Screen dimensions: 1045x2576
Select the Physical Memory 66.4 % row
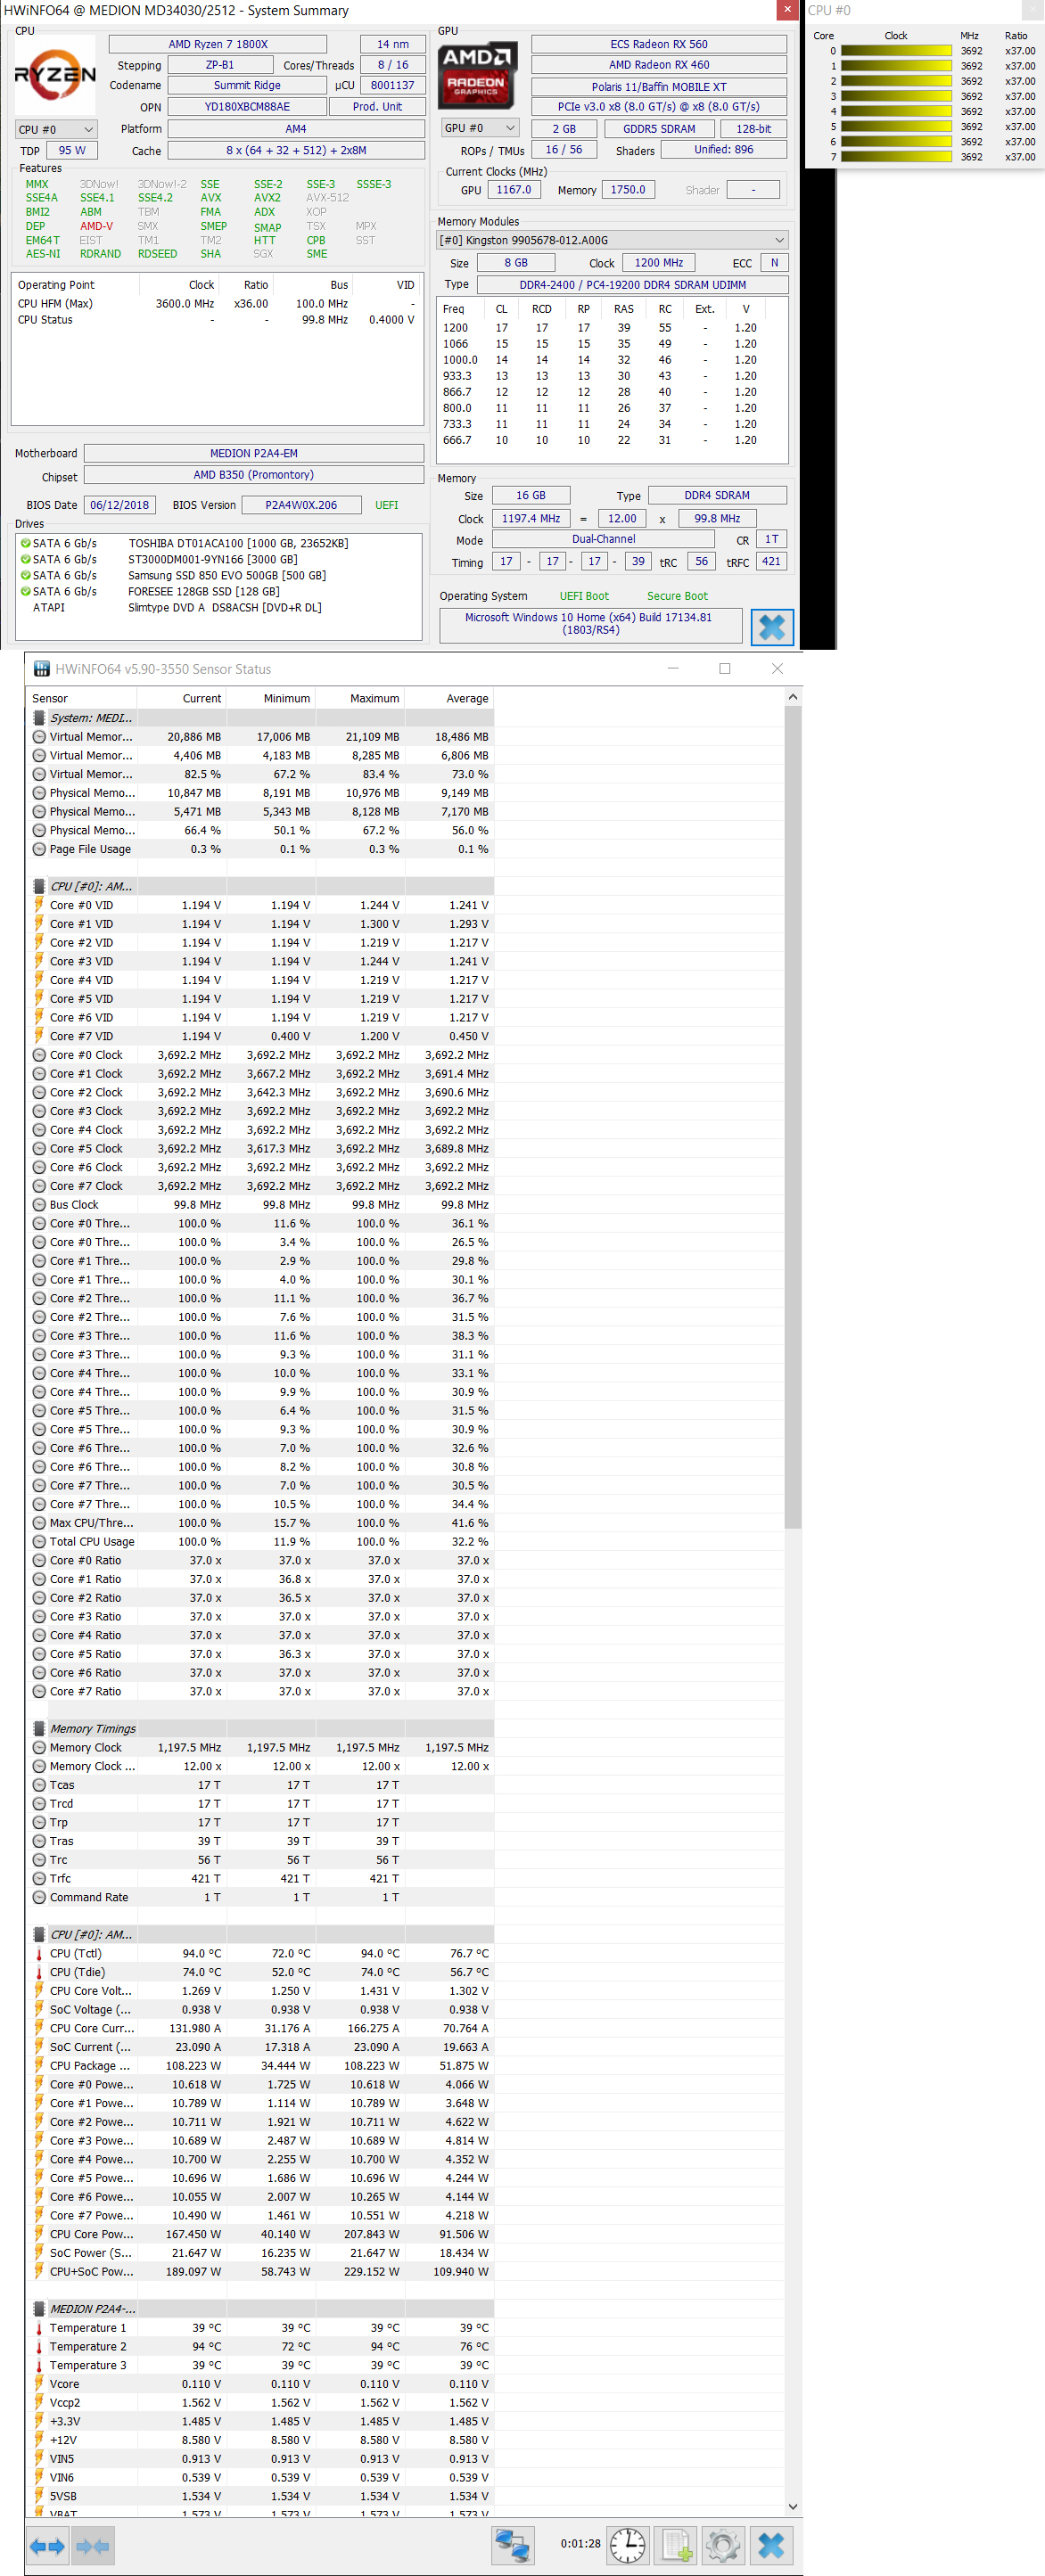pyautogui.click(x=260, y=830)
